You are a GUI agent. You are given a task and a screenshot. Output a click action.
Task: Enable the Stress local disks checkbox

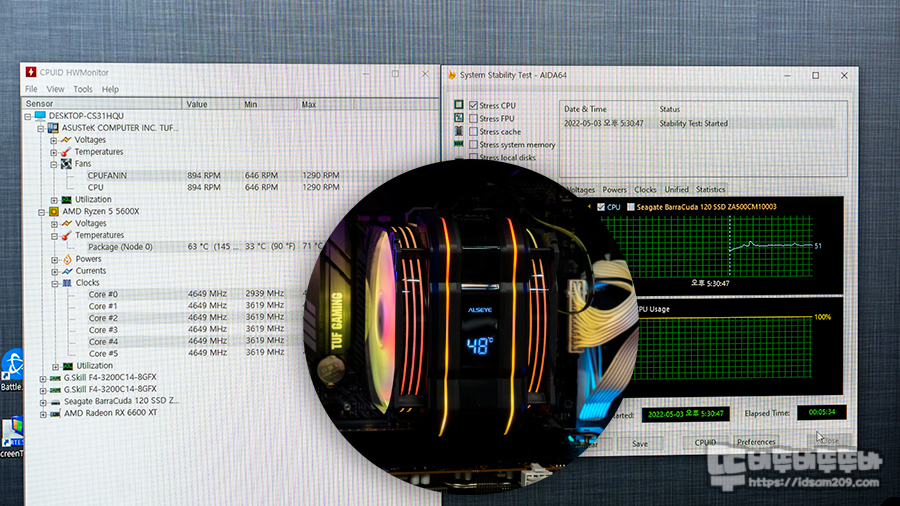[x=474, y=157]
